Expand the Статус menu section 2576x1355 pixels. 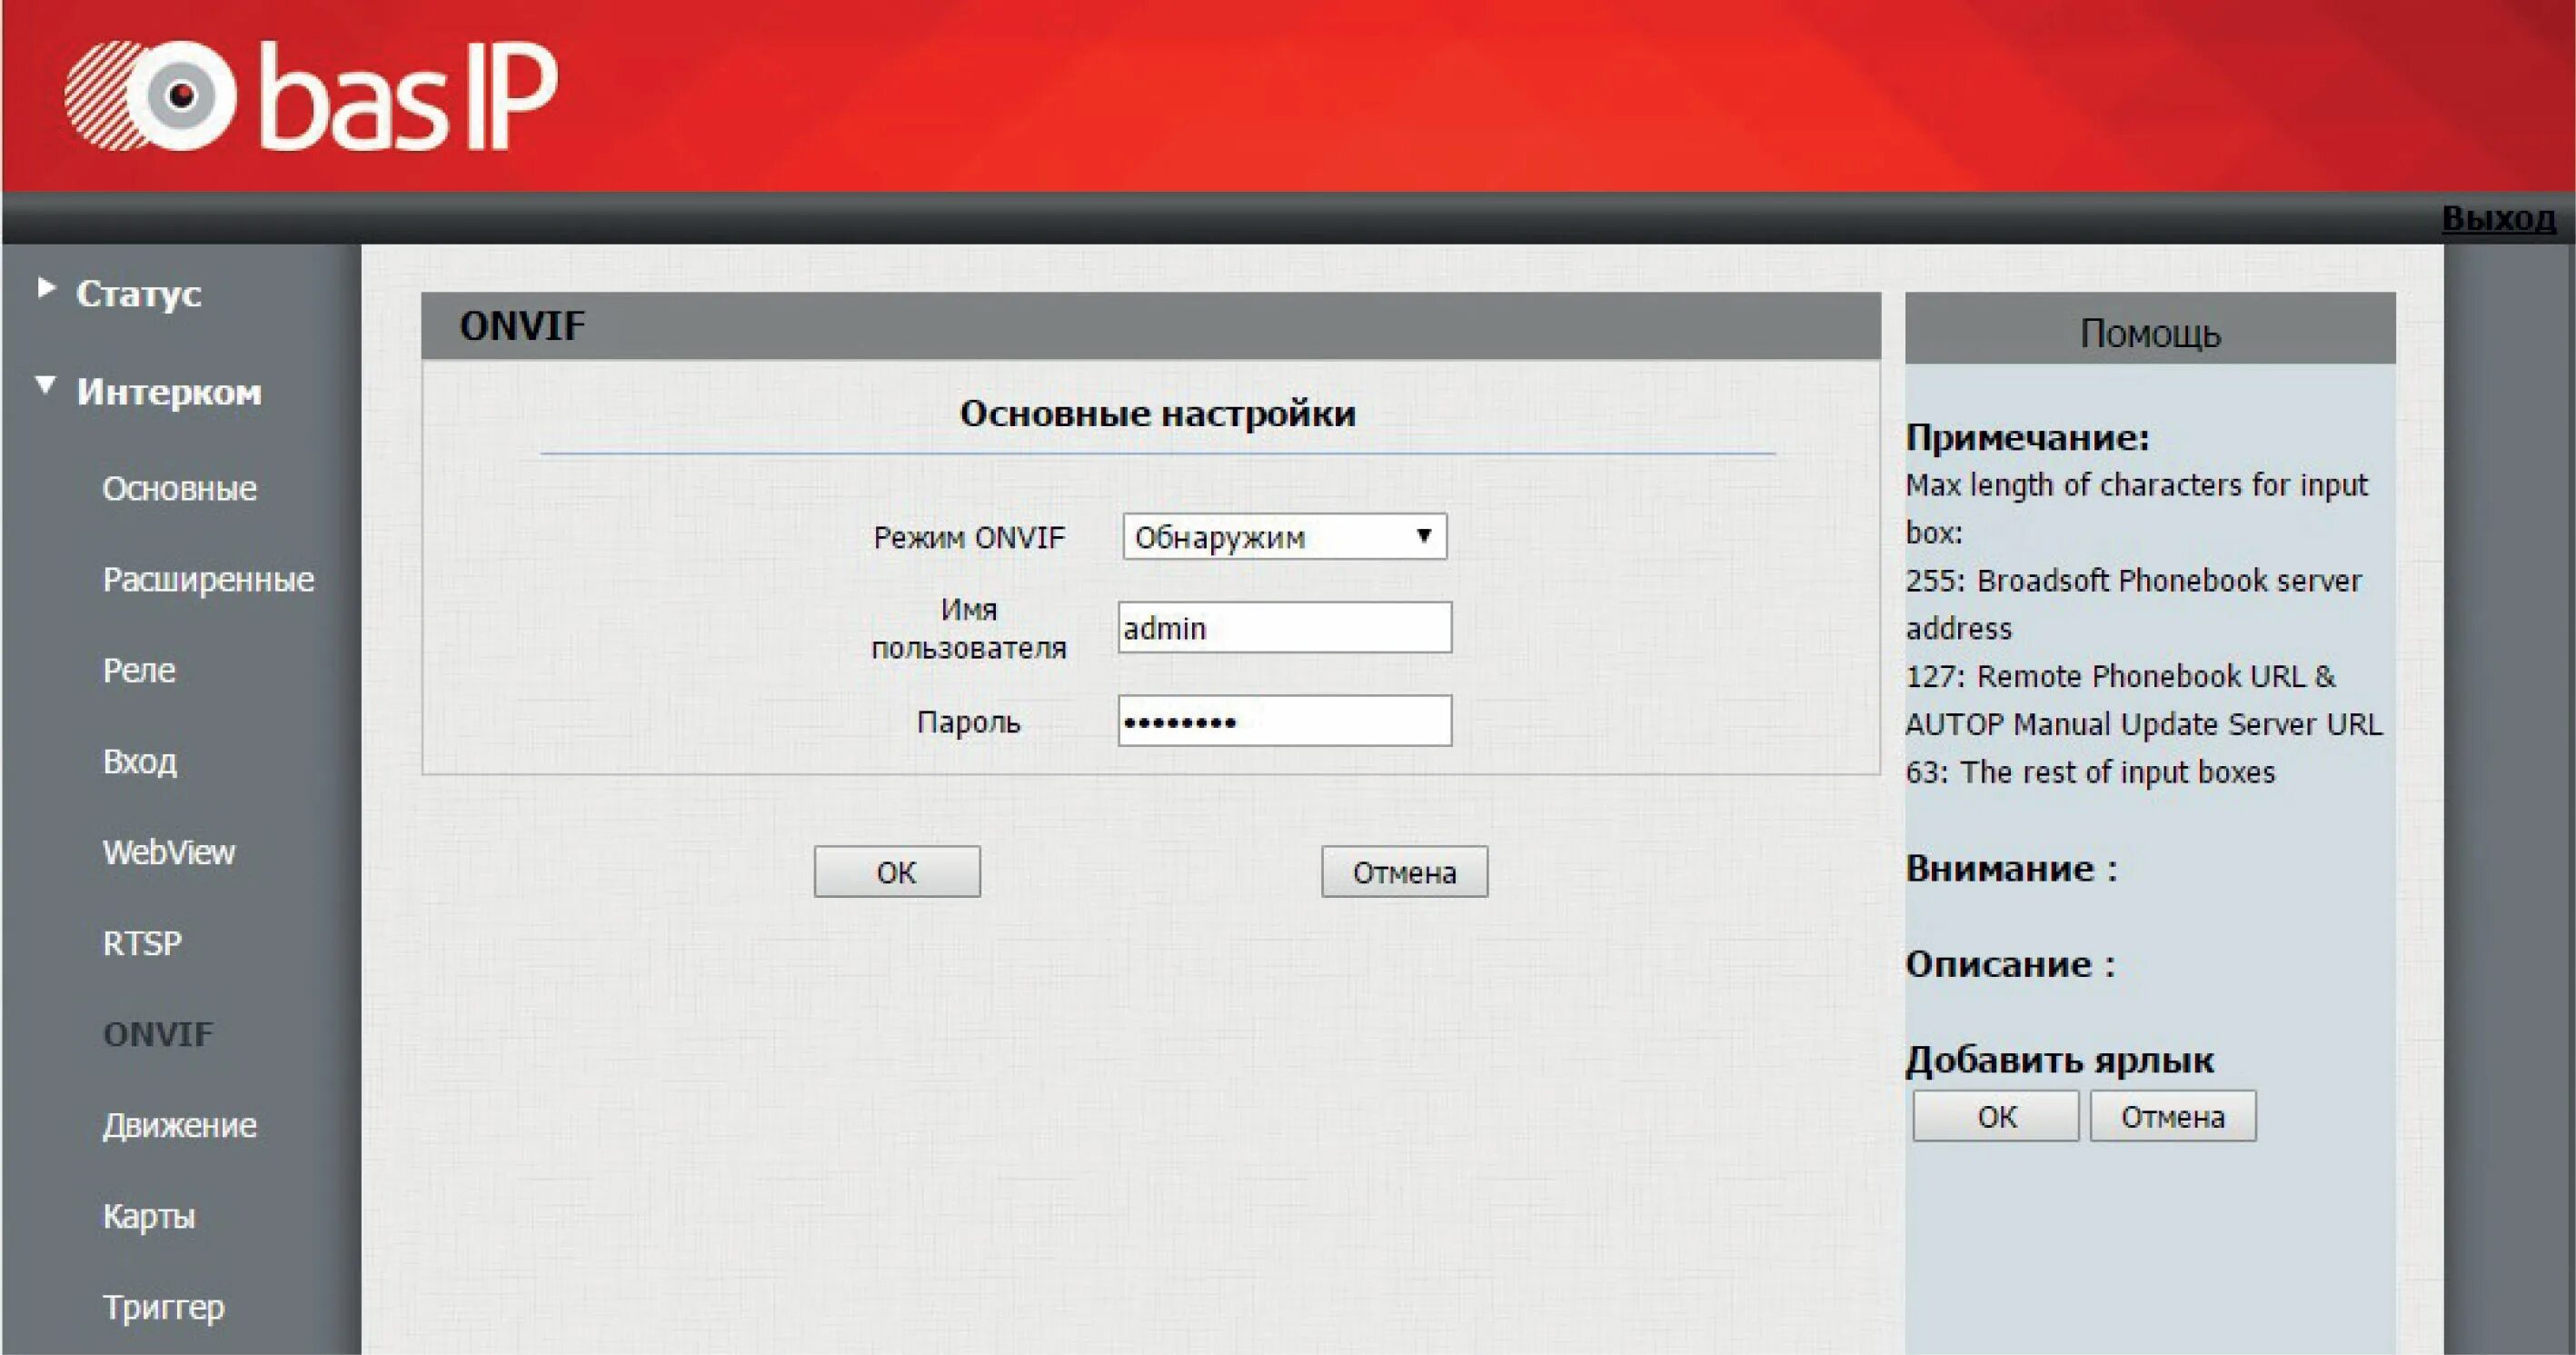pos(138,293)
